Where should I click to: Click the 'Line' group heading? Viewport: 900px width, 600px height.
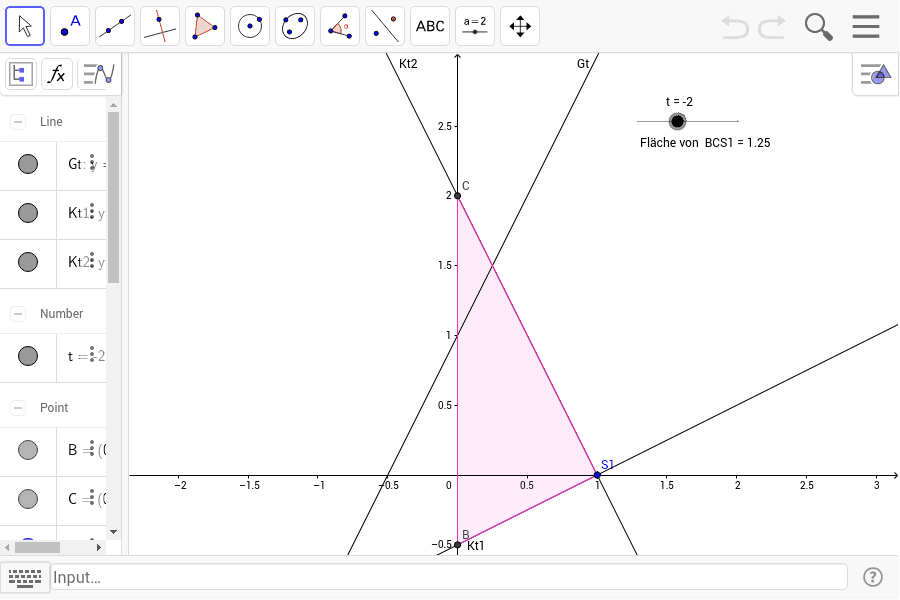(x=51, y=122)
